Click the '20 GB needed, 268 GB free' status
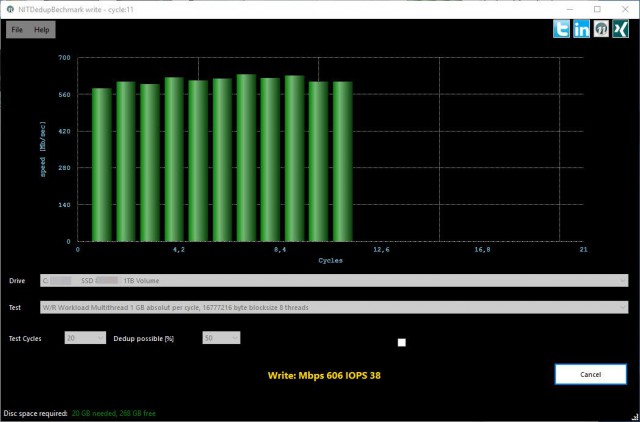Image resolution: width=640 pixels, height=422 pixels. click(x=113, y=413)
